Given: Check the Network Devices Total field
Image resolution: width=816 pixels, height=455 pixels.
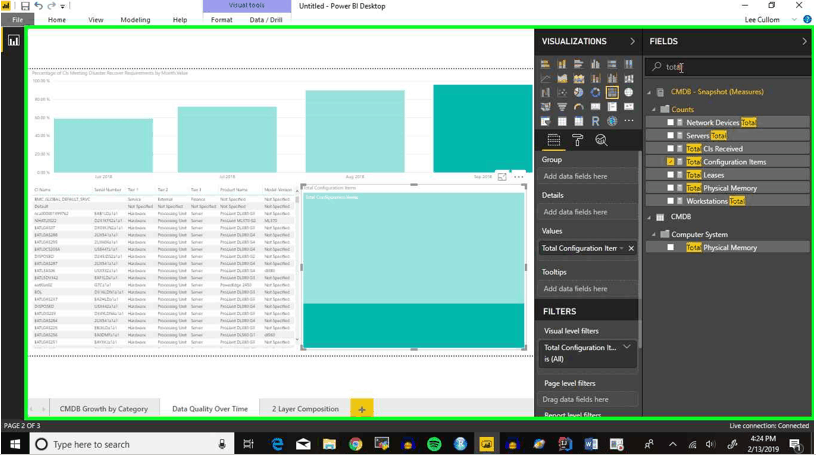Looking at the screenshot, I should (x=670, y=122).
